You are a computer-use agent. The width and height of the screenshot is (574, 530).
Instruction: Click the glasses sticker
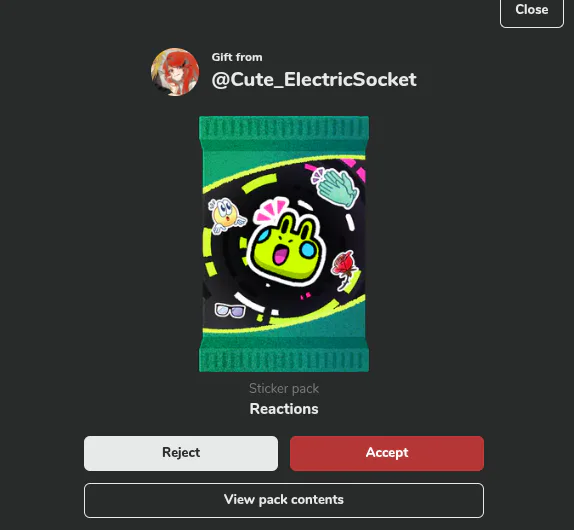click(x=230, y=310)
